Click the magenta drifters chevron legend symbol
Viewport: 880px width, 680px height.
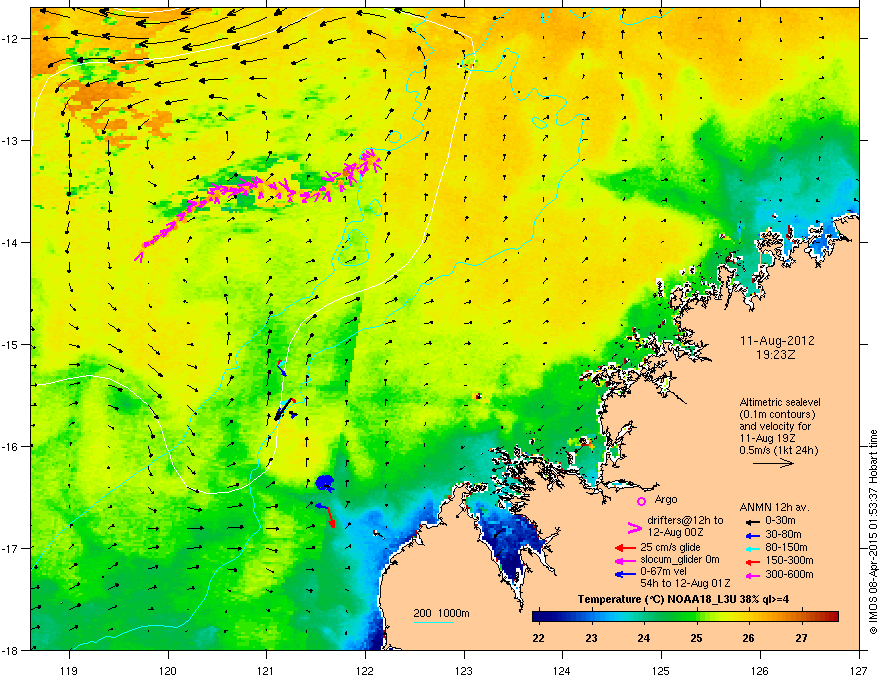click(x=634, y=527)
